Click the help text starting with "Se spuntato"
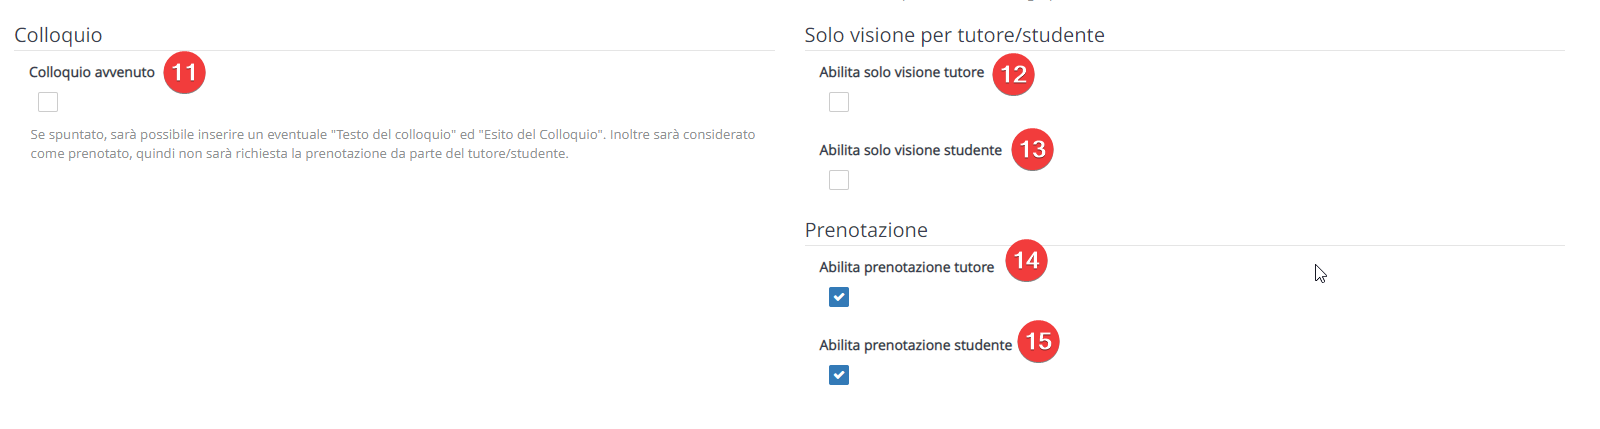Viewport: 1600px width, 429px height. (x=393, y=144)
